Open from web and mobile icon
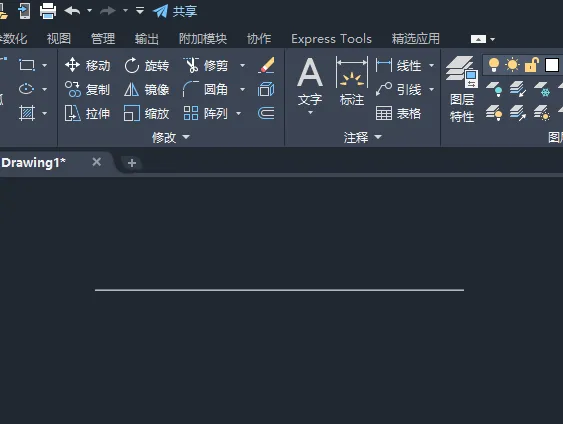The image size is (563, 424). (x=24, y=11)
